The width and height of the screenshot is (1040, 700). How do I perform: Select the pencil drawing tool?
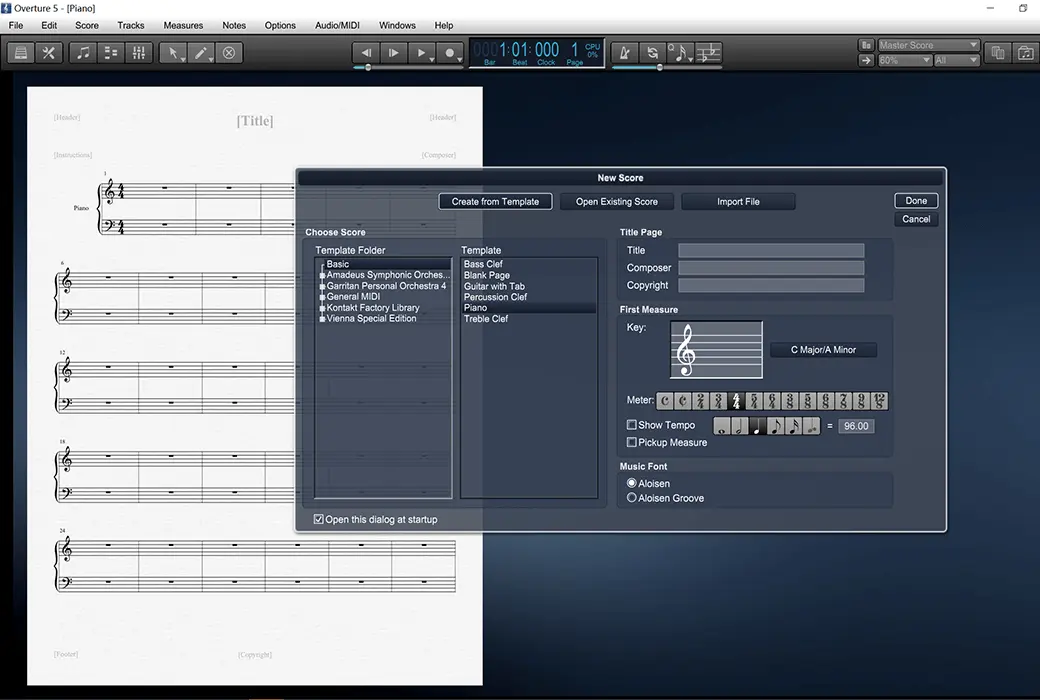[x=201, y=53]
